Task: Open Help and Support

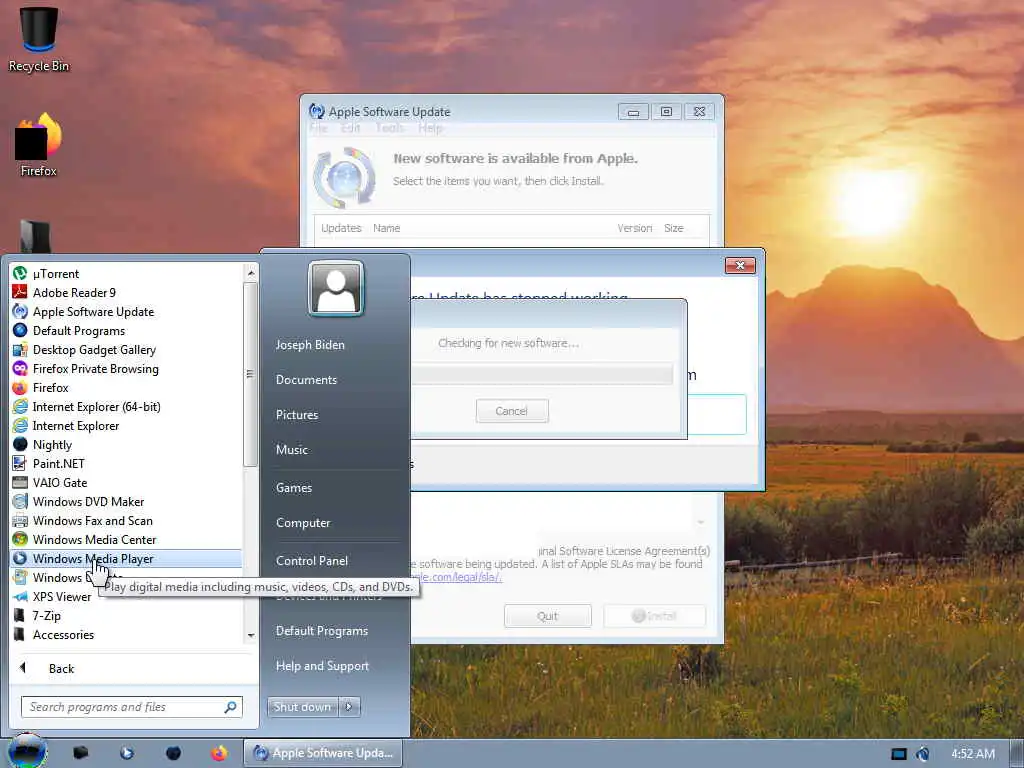Action: coord(322,666)
